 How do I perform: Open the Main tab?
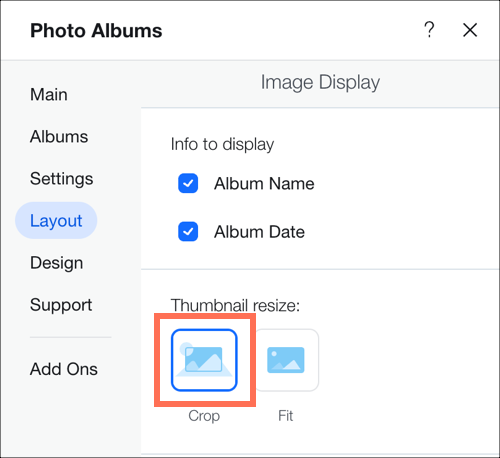point(49,94)
